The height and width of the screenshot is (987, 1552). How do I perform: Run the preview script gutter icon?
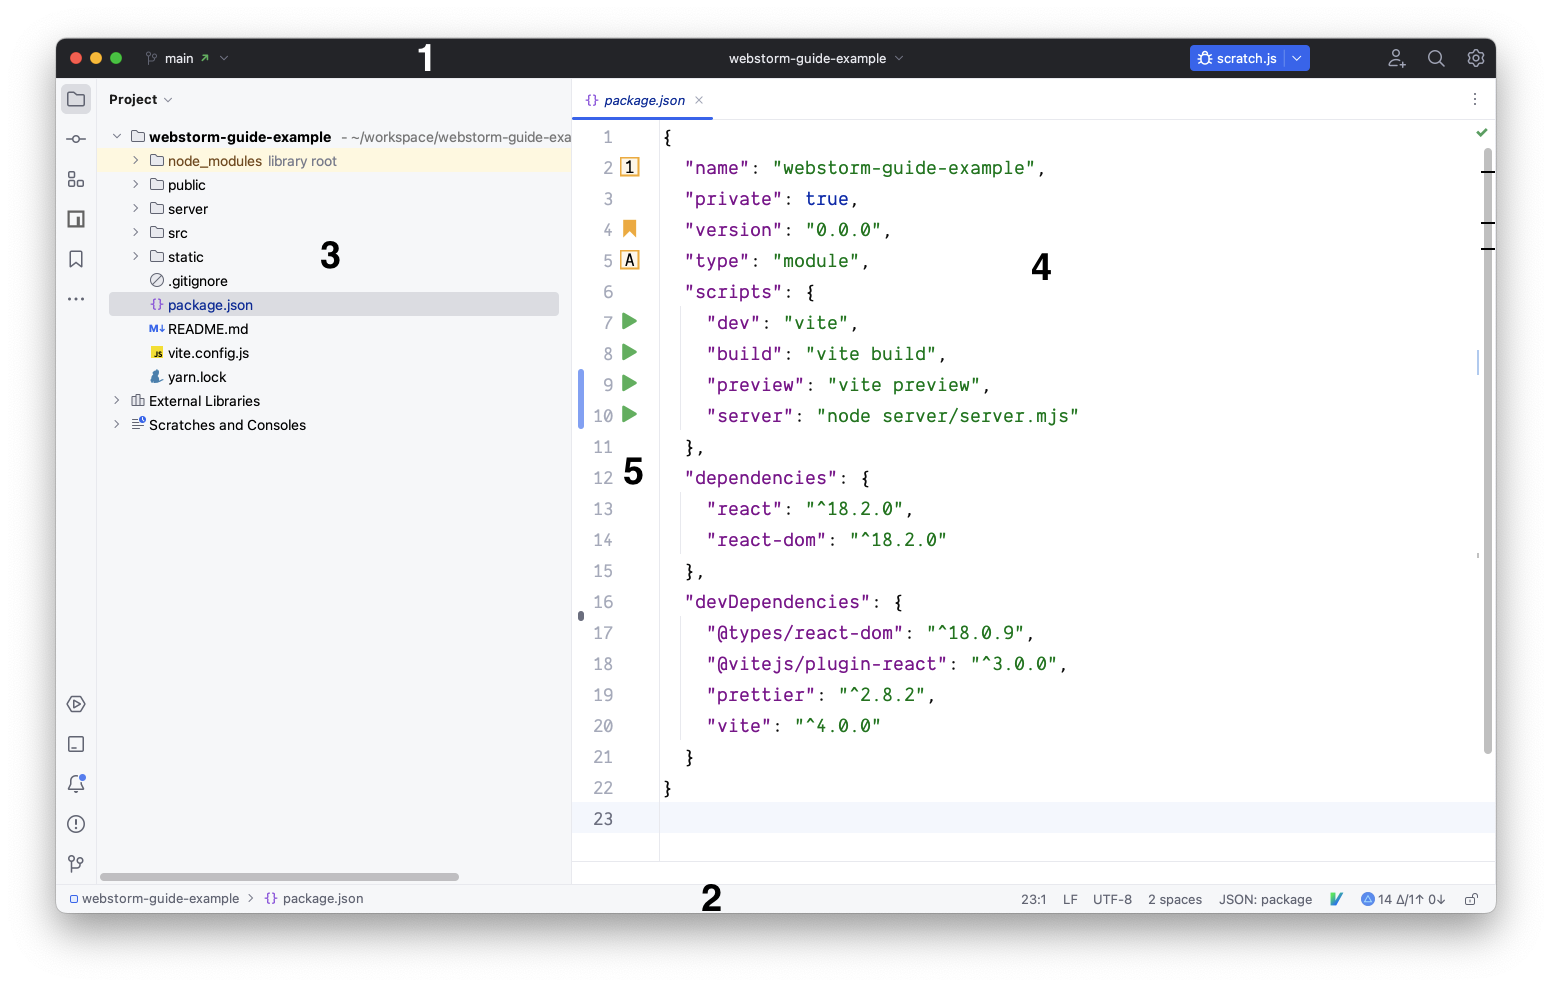(x=630, y=383)
